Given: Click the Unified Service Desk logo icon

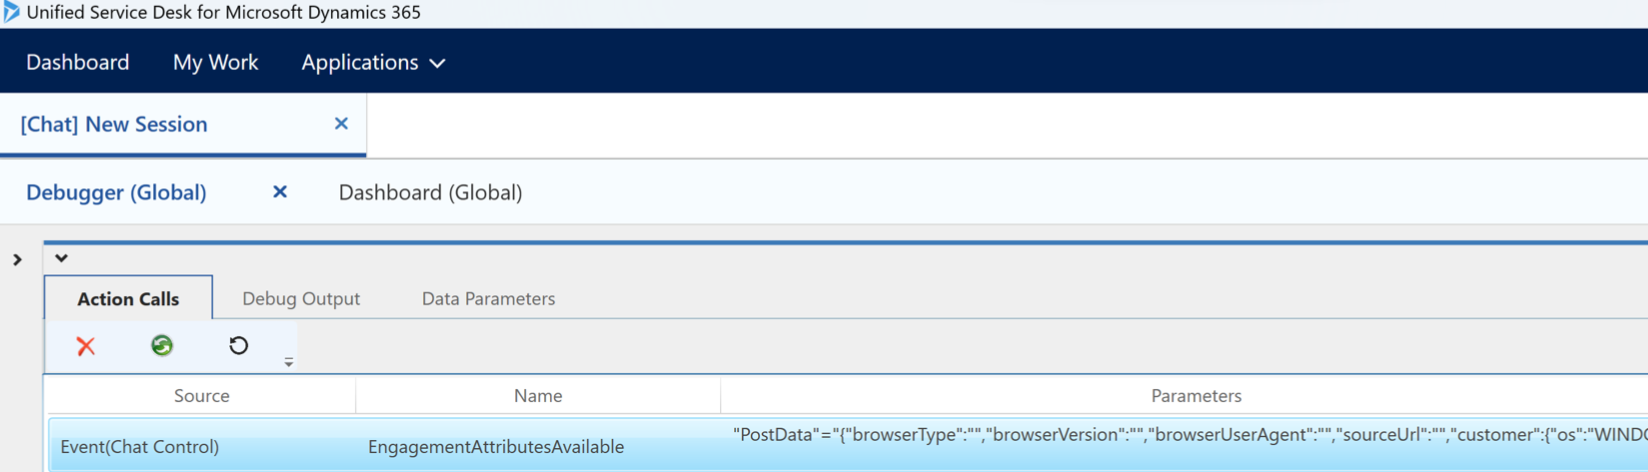Looking at the screenshot, I should [x=11, y=12].
